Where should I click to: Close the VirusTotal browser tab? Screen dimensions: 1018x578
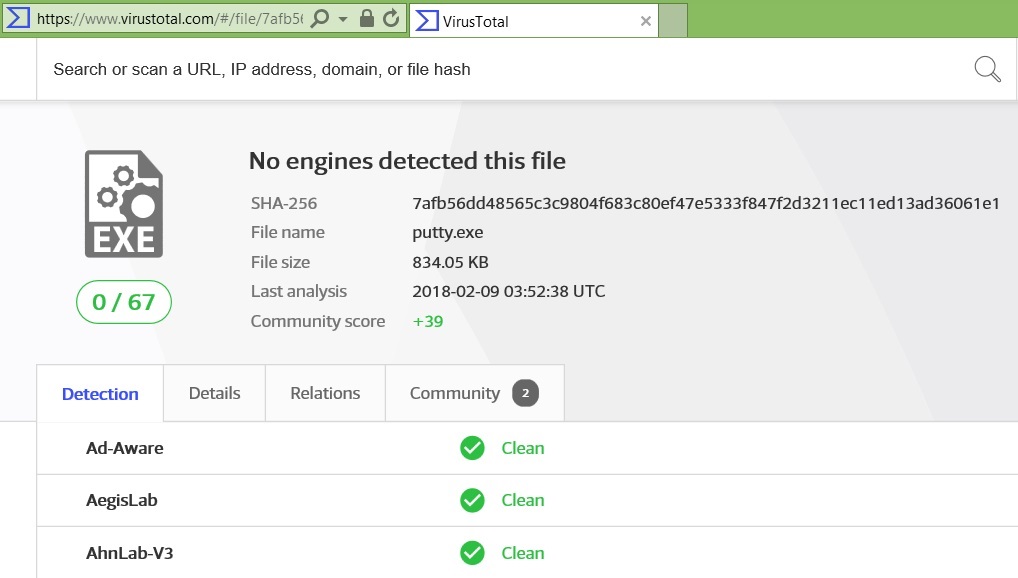[645, 21]
